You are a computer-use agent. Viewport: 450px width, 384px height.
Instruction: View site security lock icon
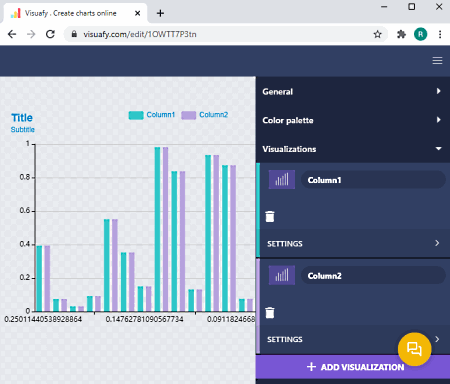(74, 34)
